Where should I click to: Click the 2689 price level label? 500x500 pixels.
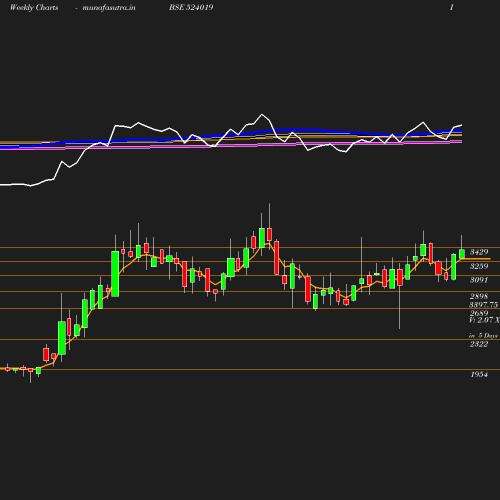pos(479,313)
